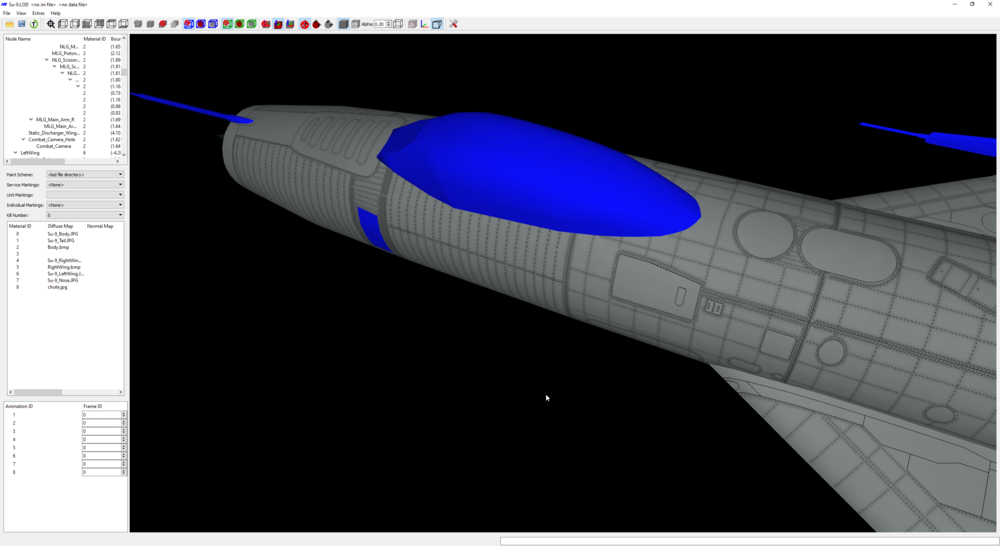Collapse the LeftWing tree node
Image resolution: width=1000 pixels, height=546 pixels.
[16, 153]
